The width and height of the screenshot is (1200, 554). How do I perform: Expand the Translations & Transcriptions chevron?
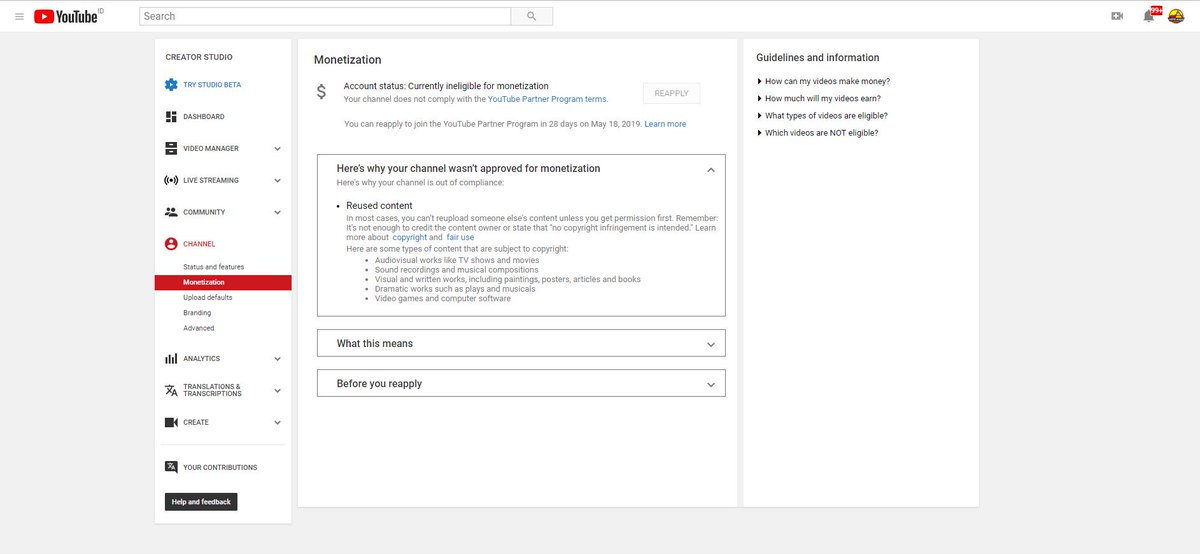pyautogui.click(x=277, y=391)
